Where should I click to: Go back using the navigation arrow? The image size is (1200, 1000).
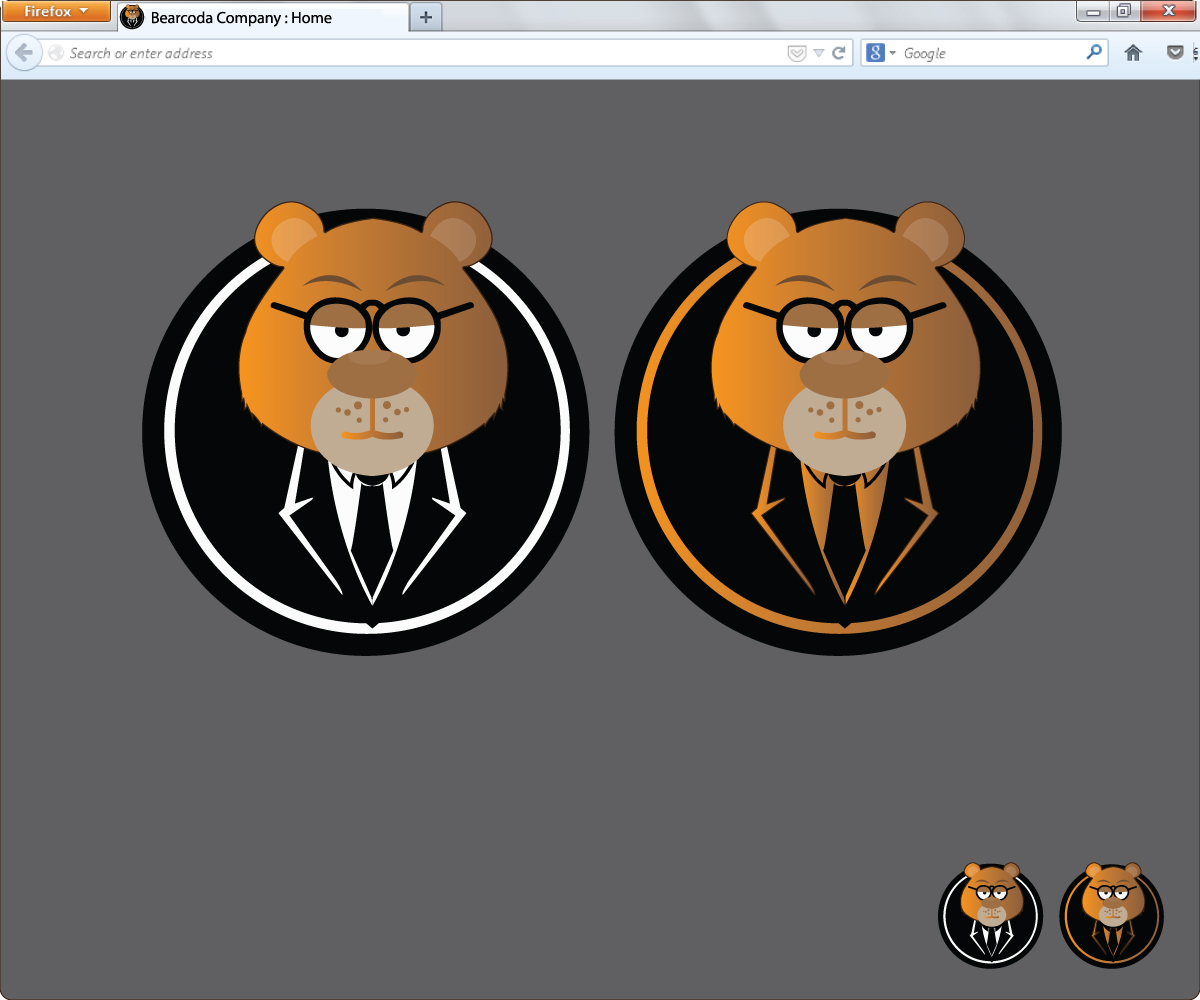[x=23, y=52]
